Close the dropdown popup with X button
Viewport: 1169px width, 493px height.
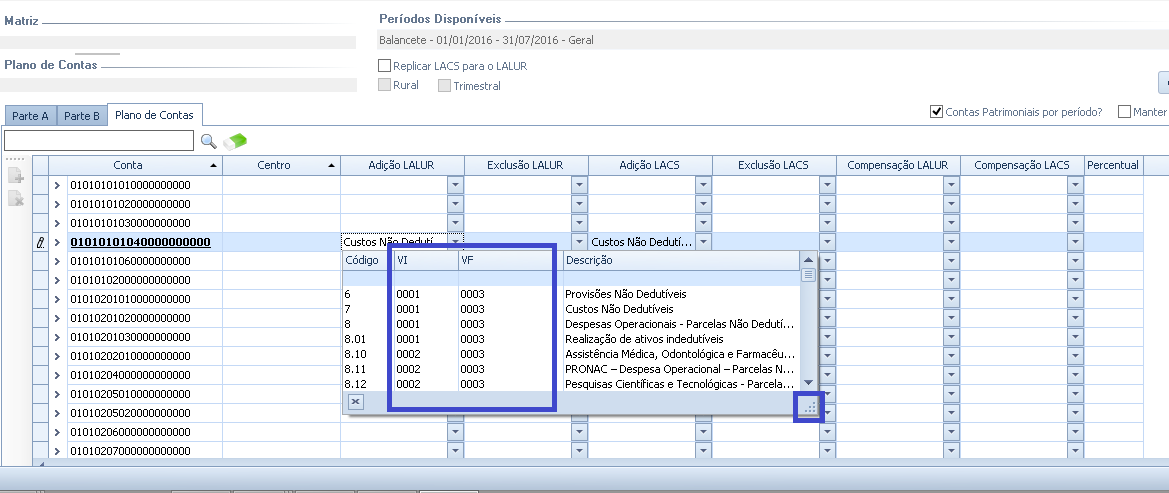(355, 401)
